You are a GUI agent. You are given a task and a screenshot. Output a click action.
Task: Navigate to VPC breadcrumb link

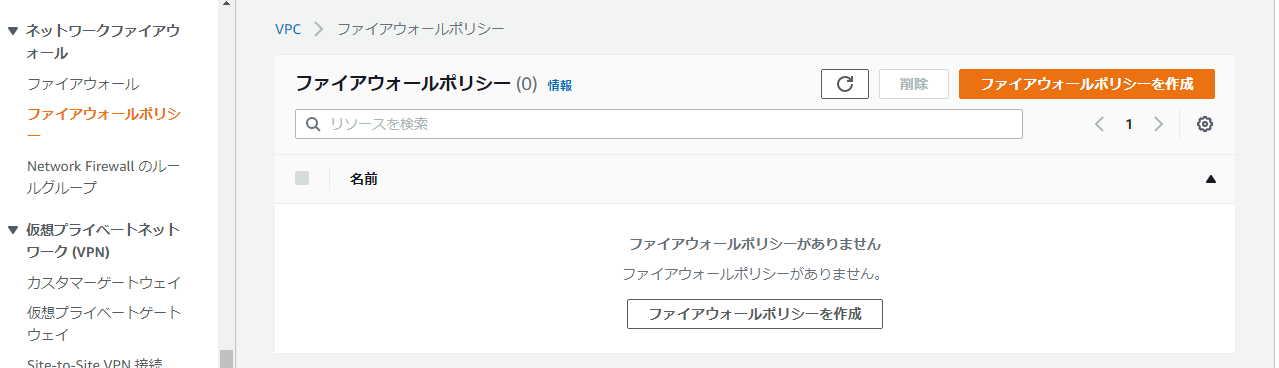coord(288,29)
